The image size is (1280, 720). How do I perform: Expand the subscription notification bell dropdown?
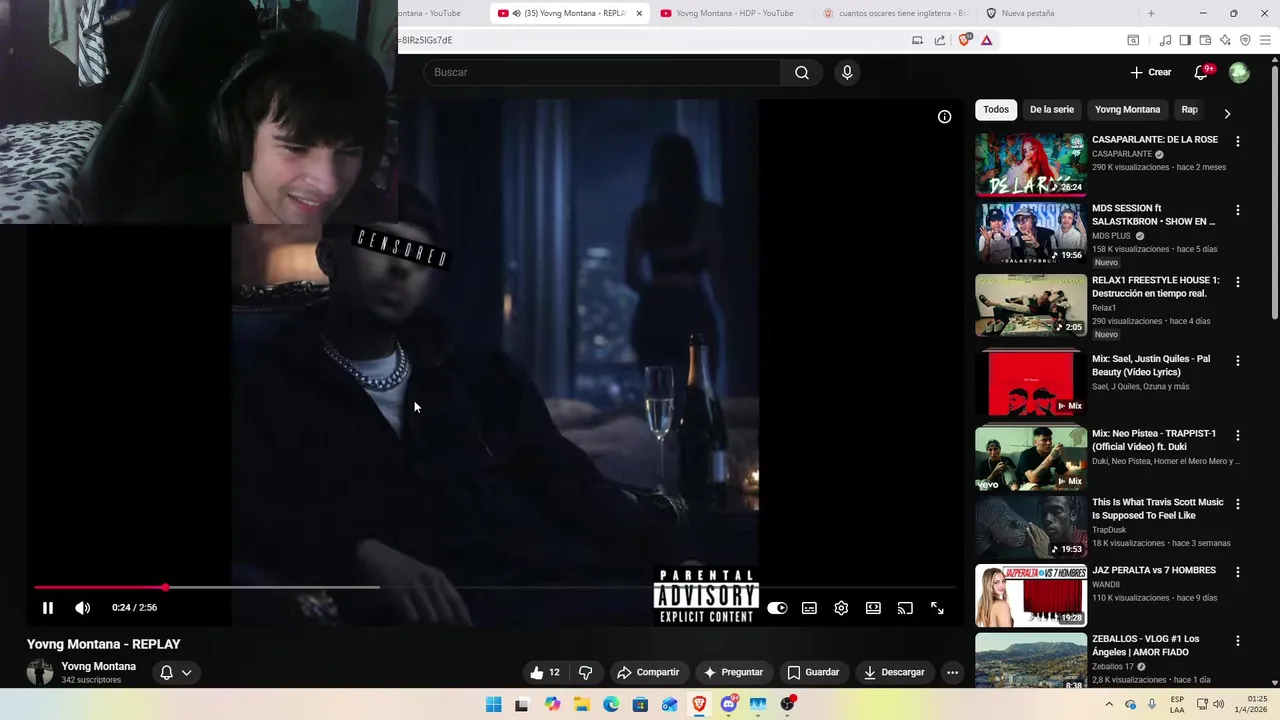176,672
